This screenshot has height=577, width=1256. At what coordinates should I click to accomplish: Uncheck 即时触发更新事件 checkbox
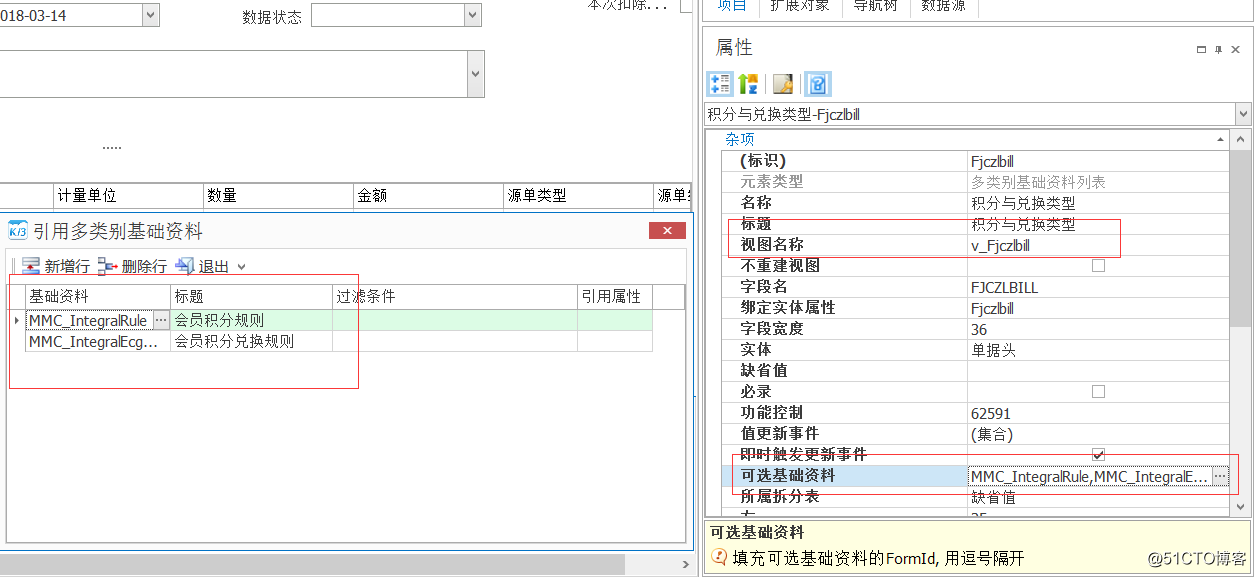point(1098,455)
